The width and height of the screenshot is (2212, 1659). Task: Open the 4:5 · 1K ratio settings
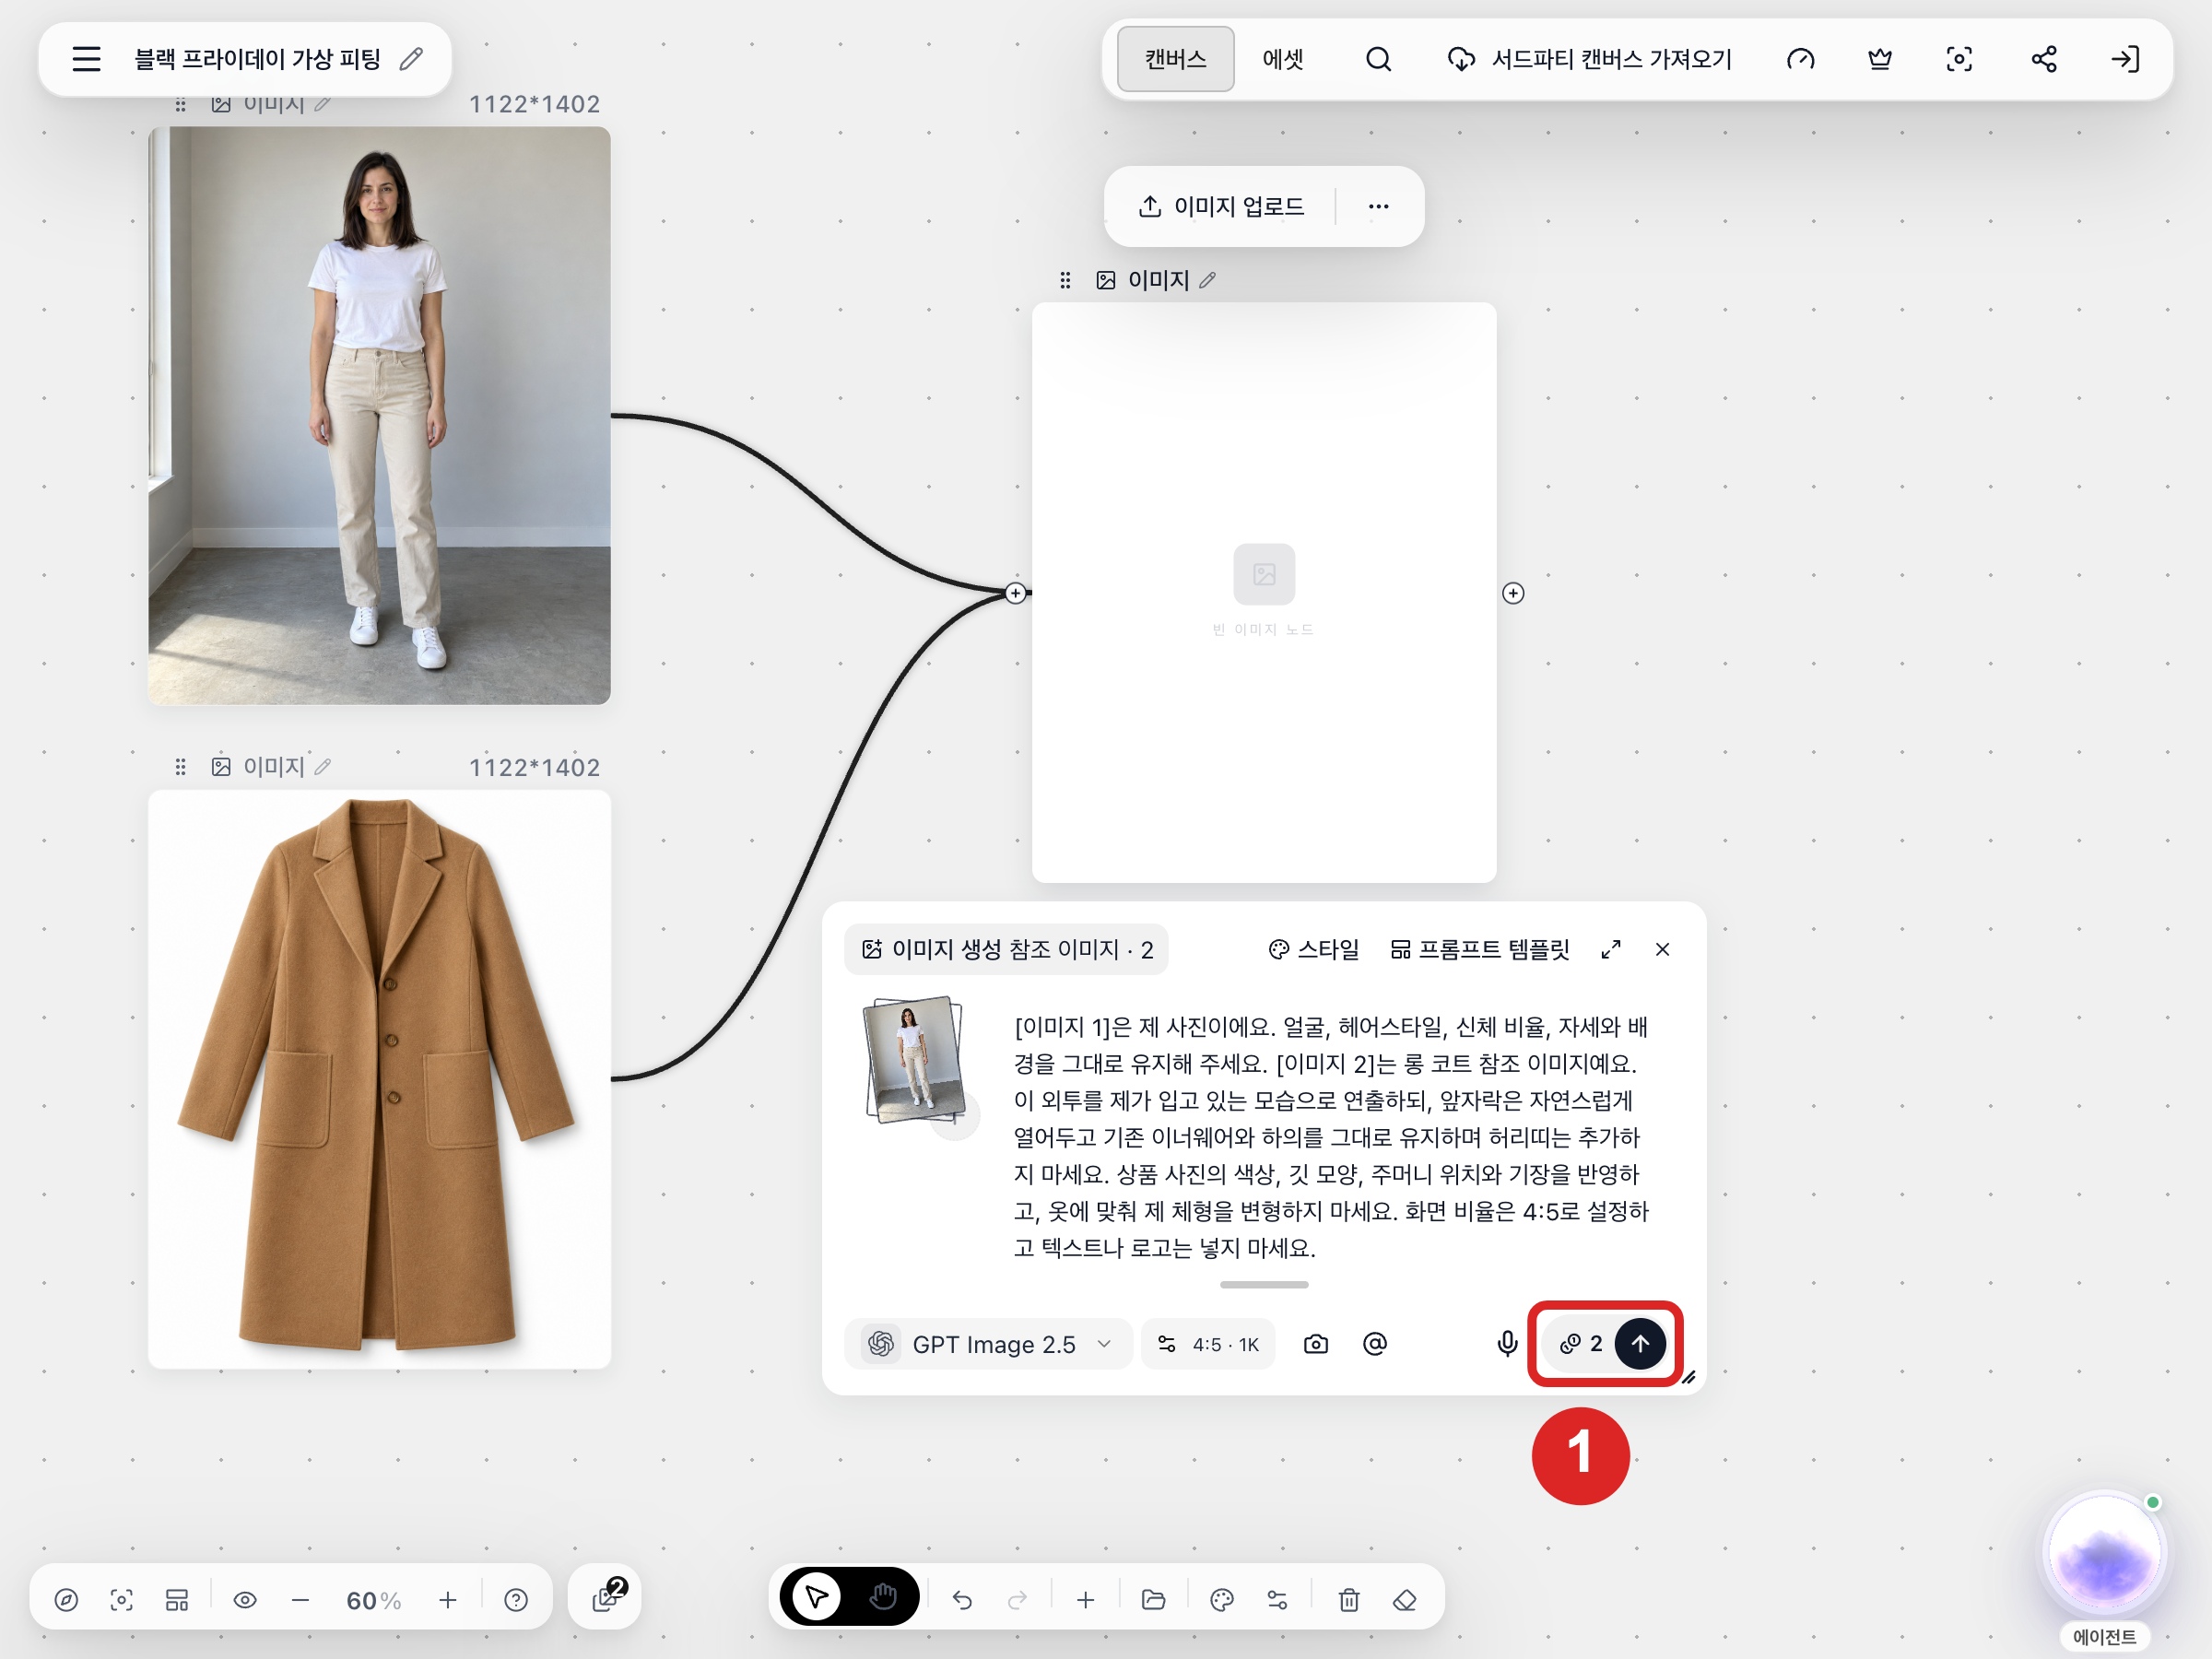(1207, 1344)
